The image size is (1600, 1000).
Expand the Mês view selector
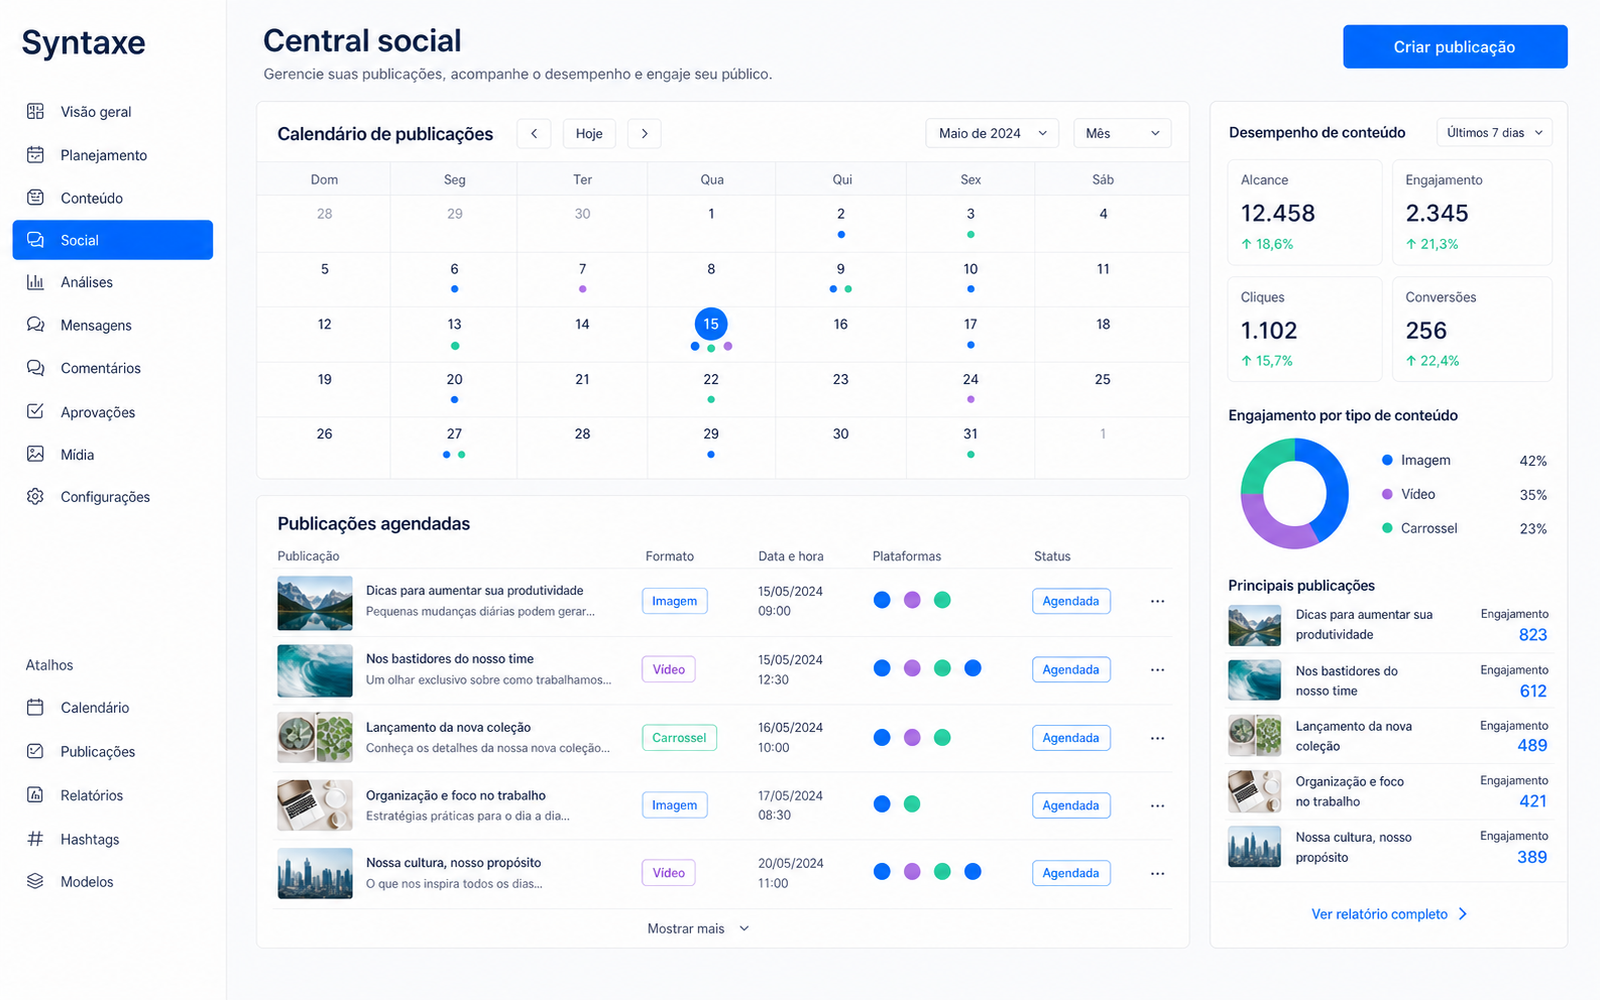pyautogui.click(x=1122, y=133)
